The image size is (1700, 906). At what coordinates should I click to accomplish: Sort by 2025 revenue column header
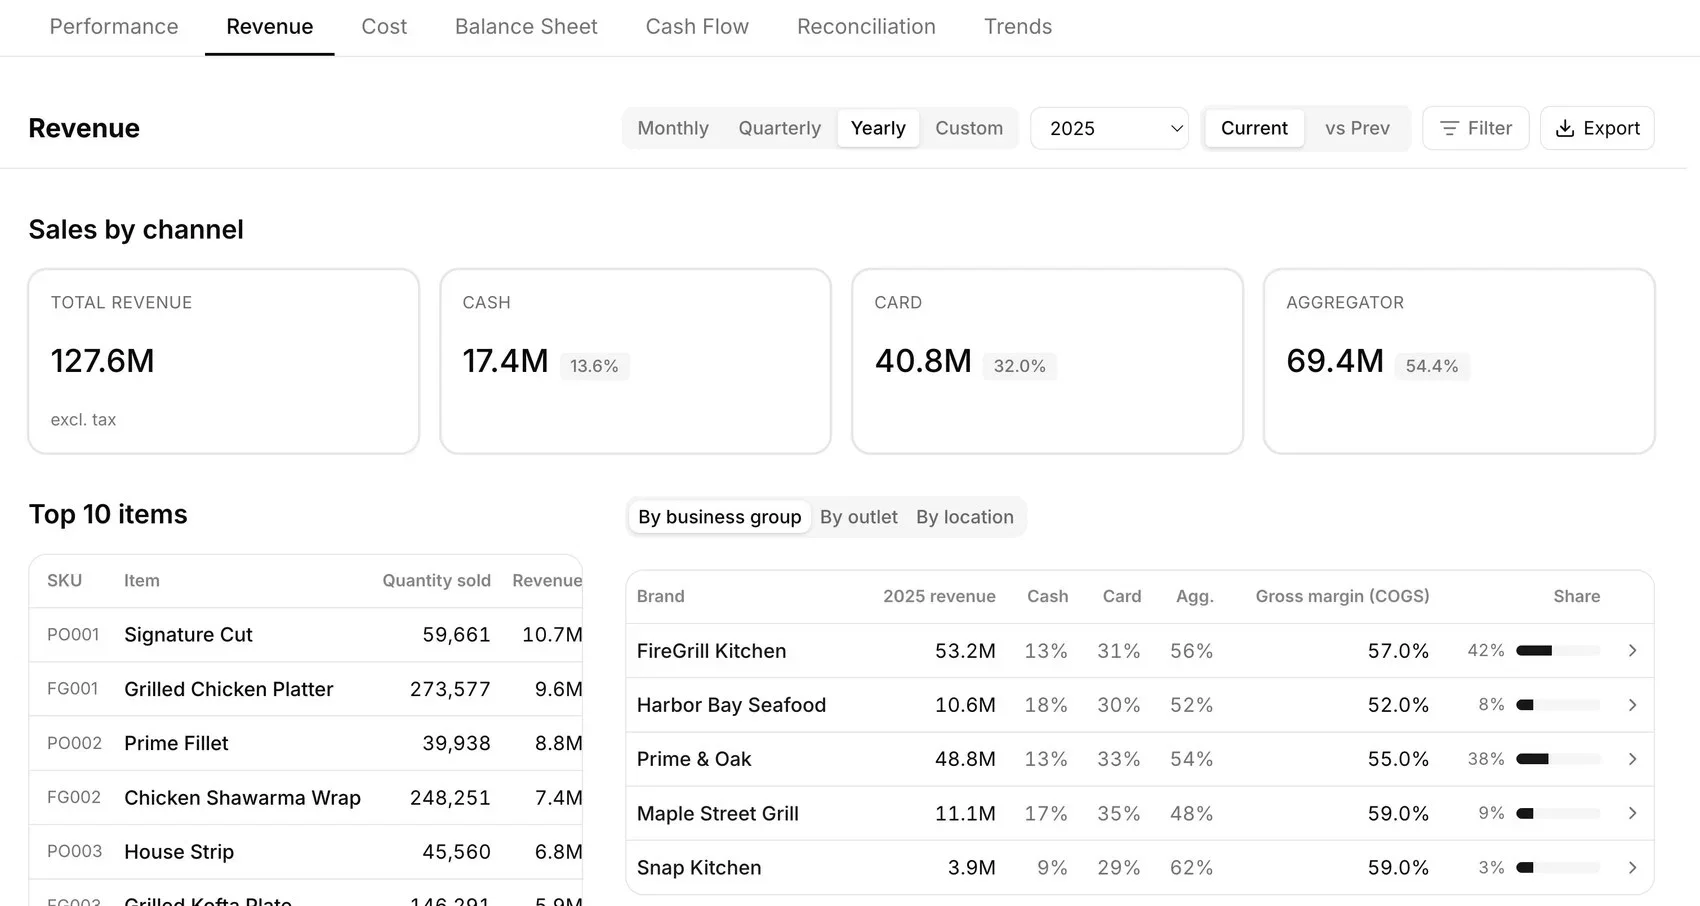(x=939, y=596)
